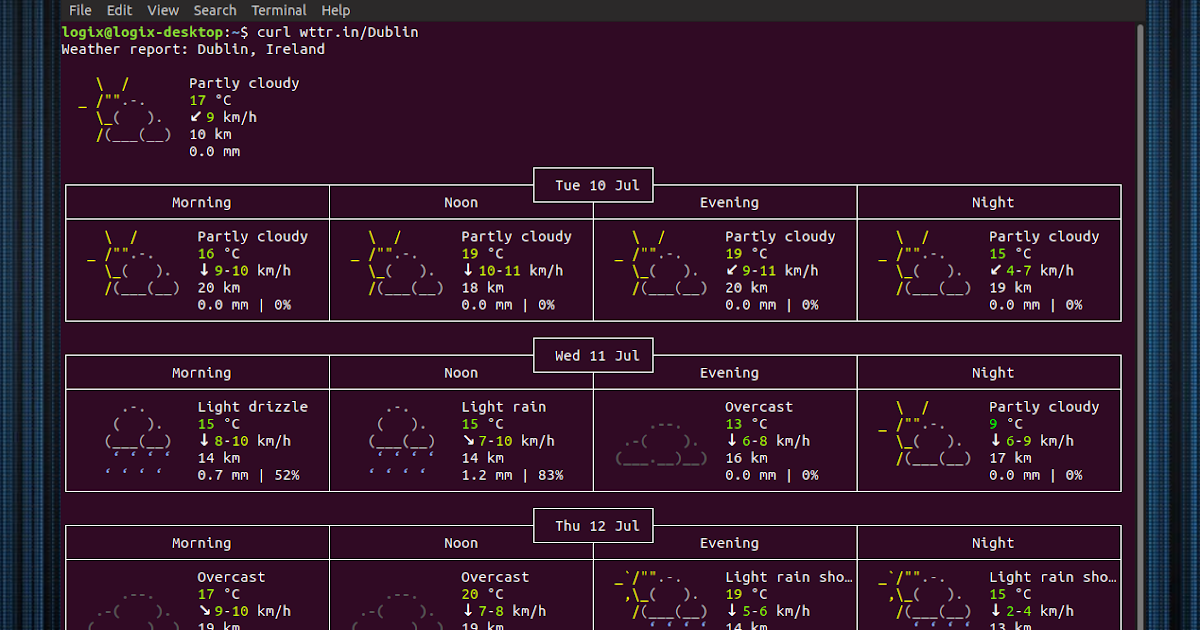
Task: Open the View menu
Action: (162, 10)
